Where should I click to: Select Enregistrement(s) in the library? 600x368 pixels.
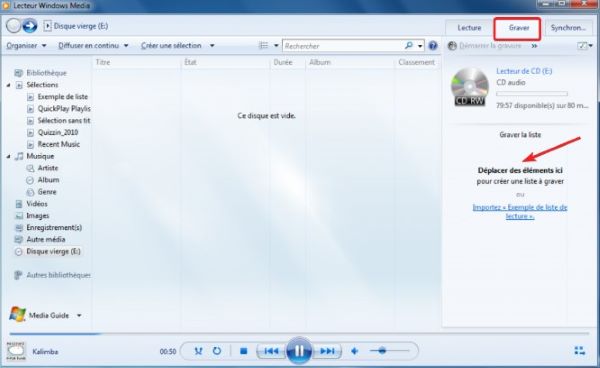(54, 228)
